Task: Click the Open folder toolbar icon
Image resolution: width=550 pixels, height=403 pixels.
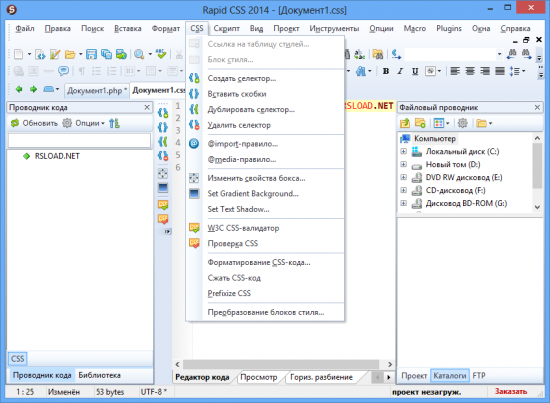Action: click(70, 54)
